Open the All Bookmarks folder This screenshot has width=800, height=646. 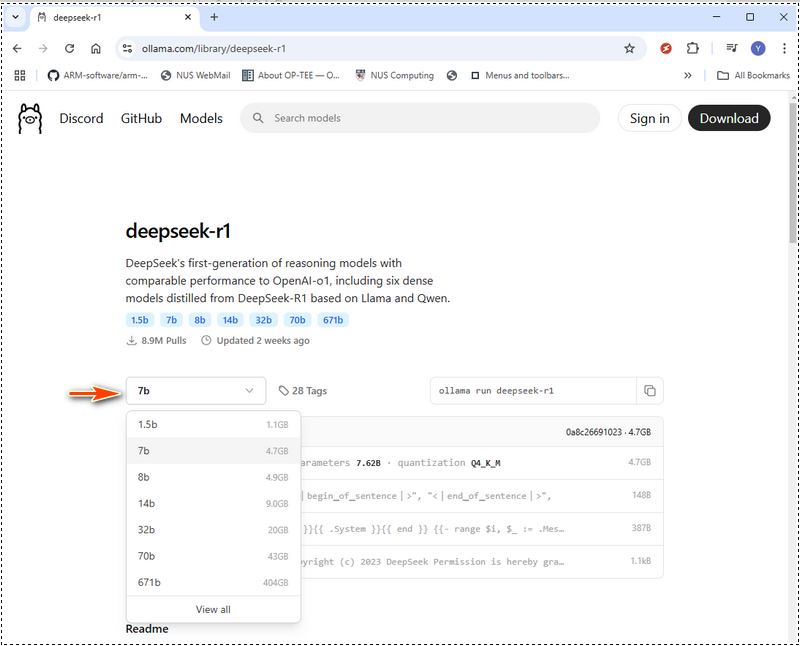tap(753, 76)
